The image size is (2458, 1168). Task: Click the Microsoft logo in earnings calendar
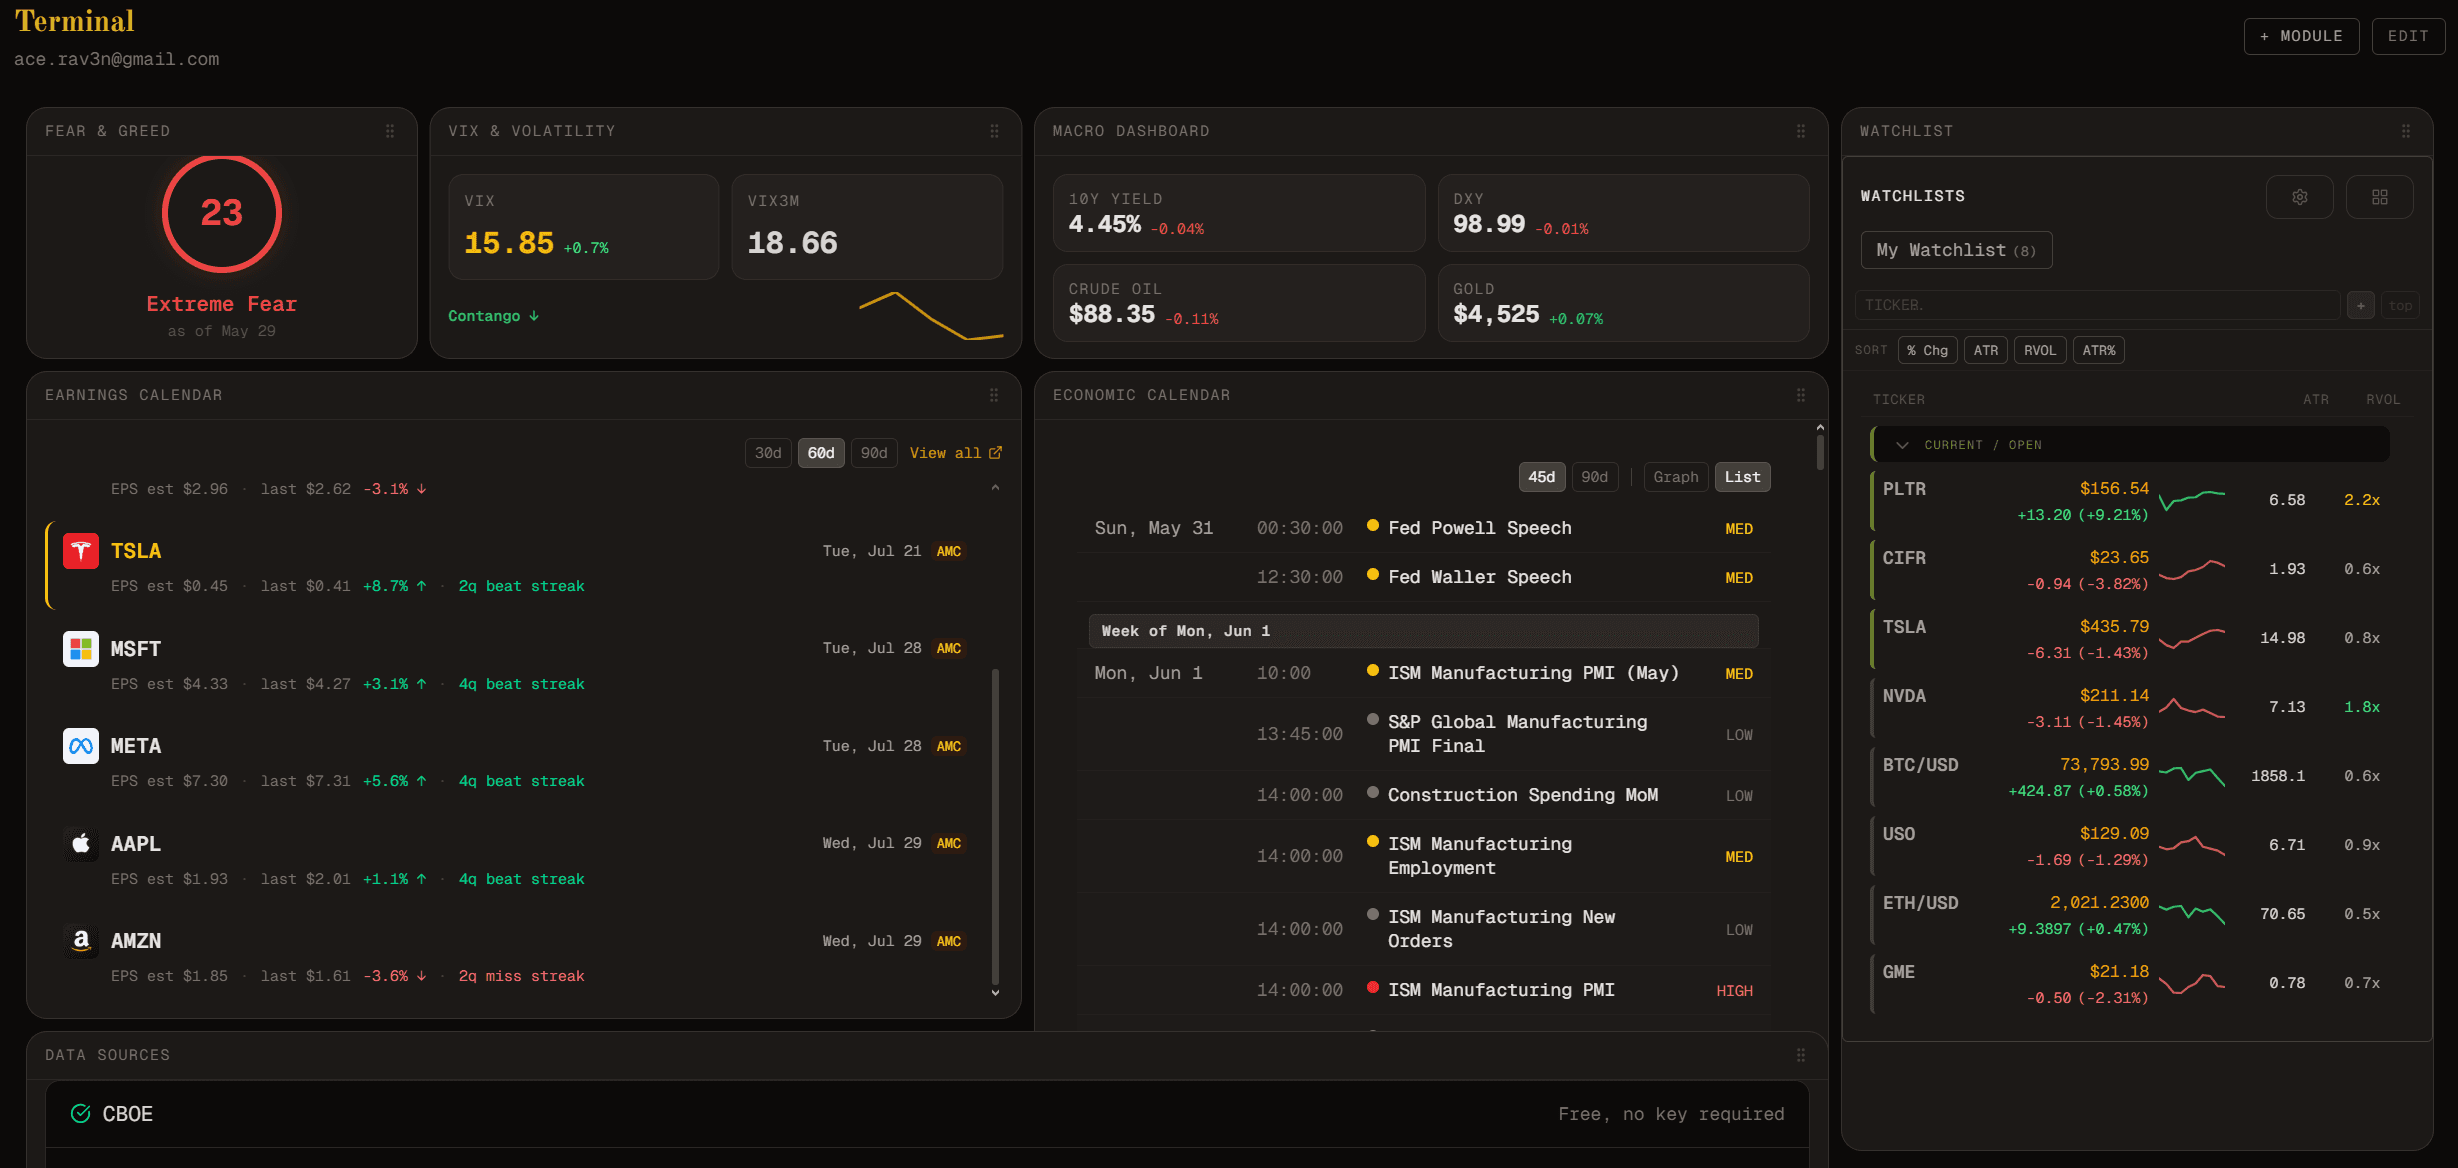point(81,649)
